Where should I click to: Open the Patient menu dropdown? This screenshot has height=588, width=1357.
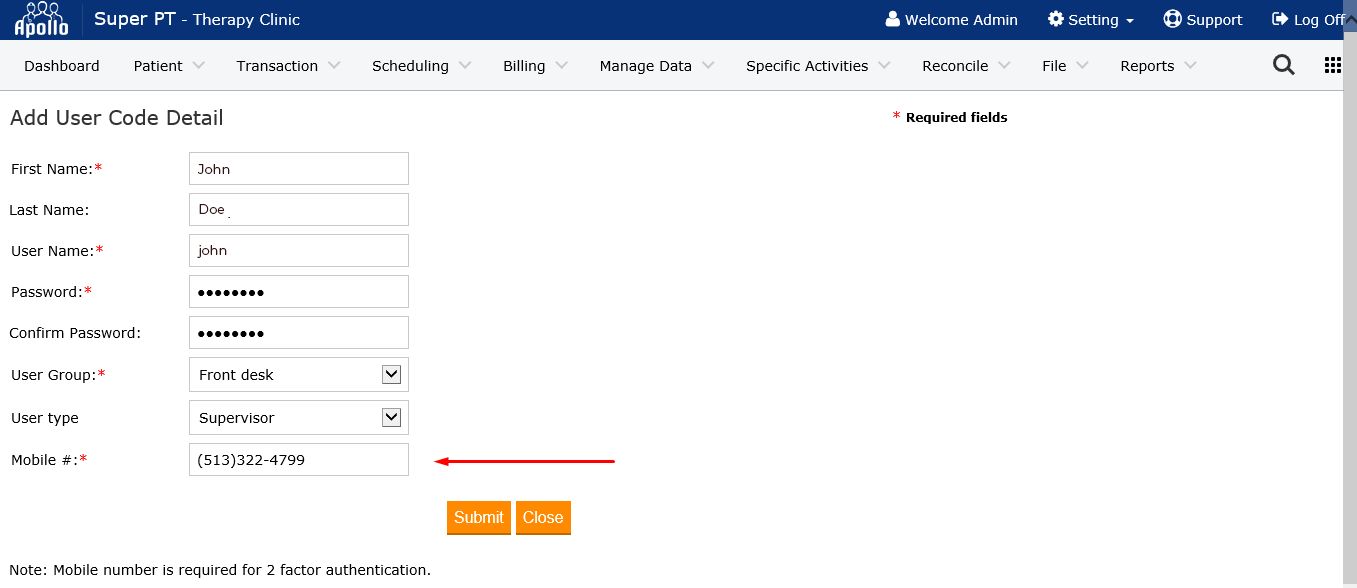coord(168,66)
